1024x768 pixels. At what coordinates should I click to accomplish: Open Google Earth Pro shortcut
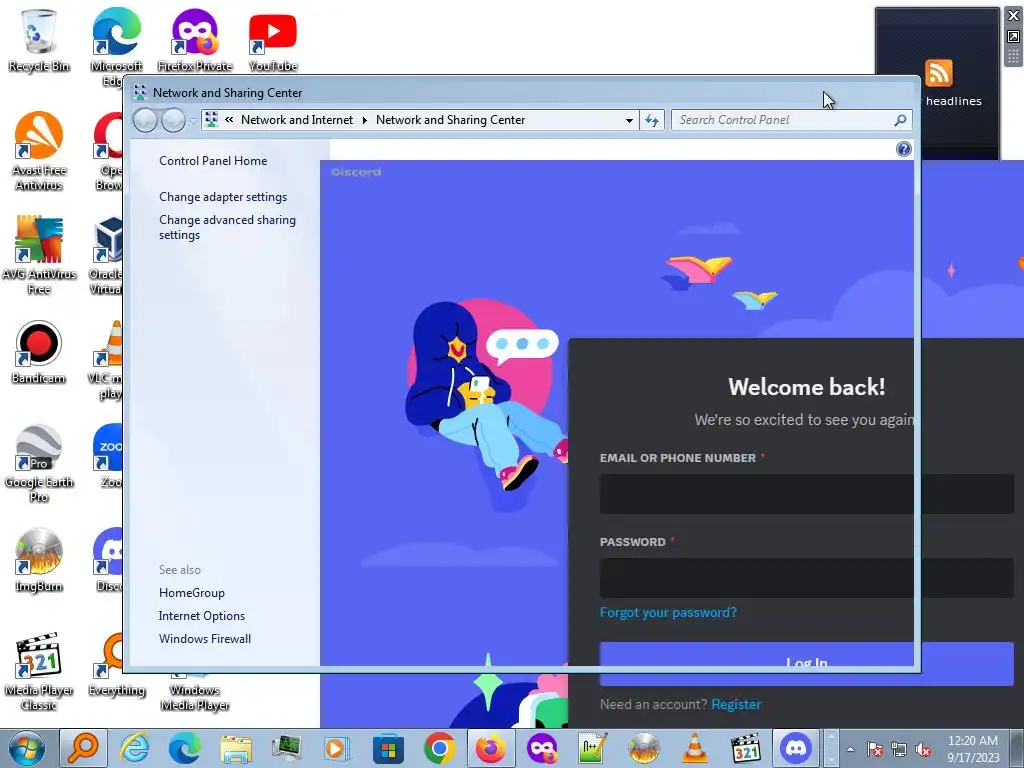[39, 464]
